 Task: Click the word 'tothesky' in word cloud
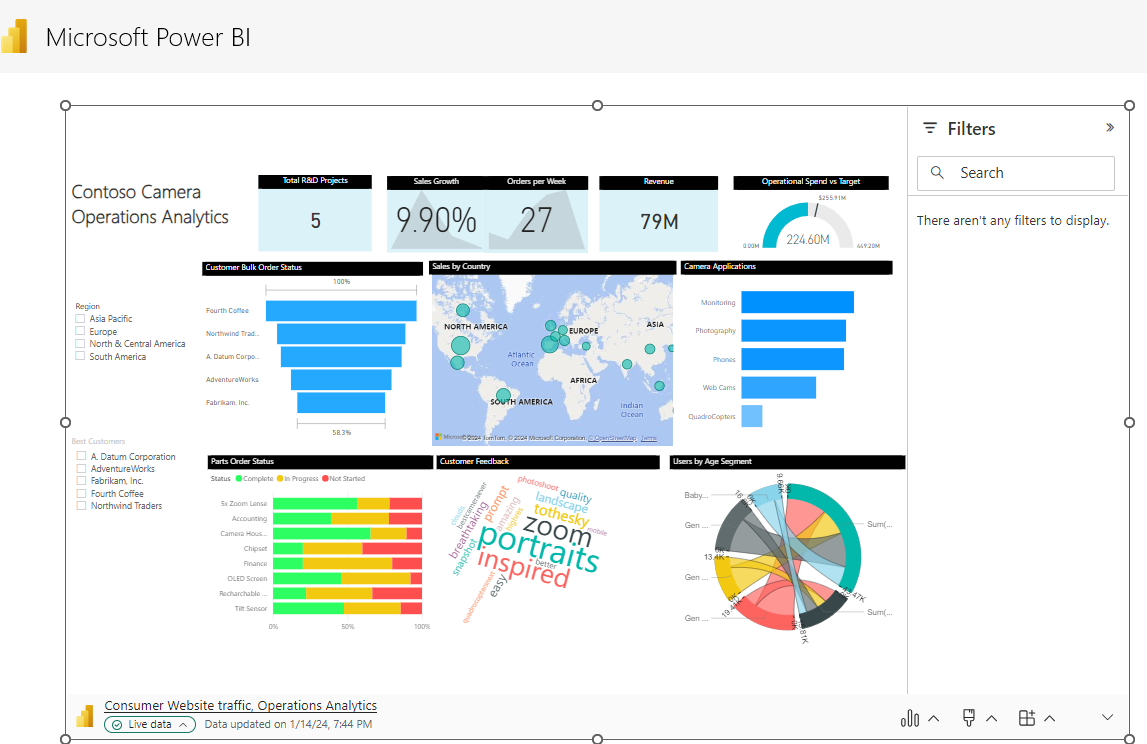[561, 515]
